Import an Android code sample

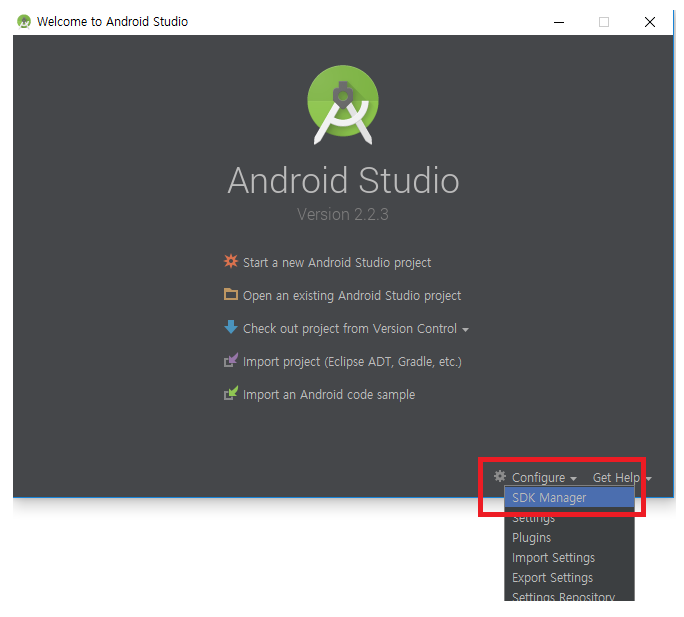(329, 394)
